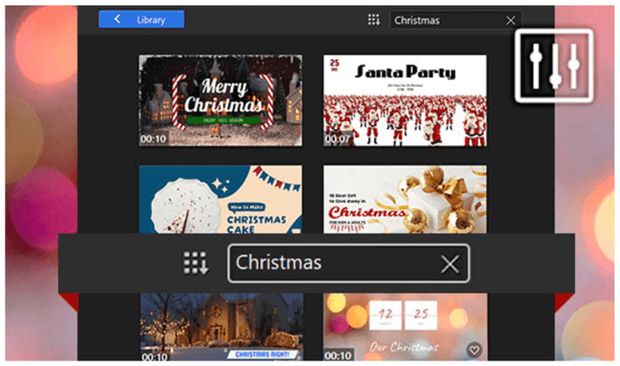Open the large sort-by grid arrow icon
The height and width of the screenshot is (366, 620).
(x=196, y=263)
